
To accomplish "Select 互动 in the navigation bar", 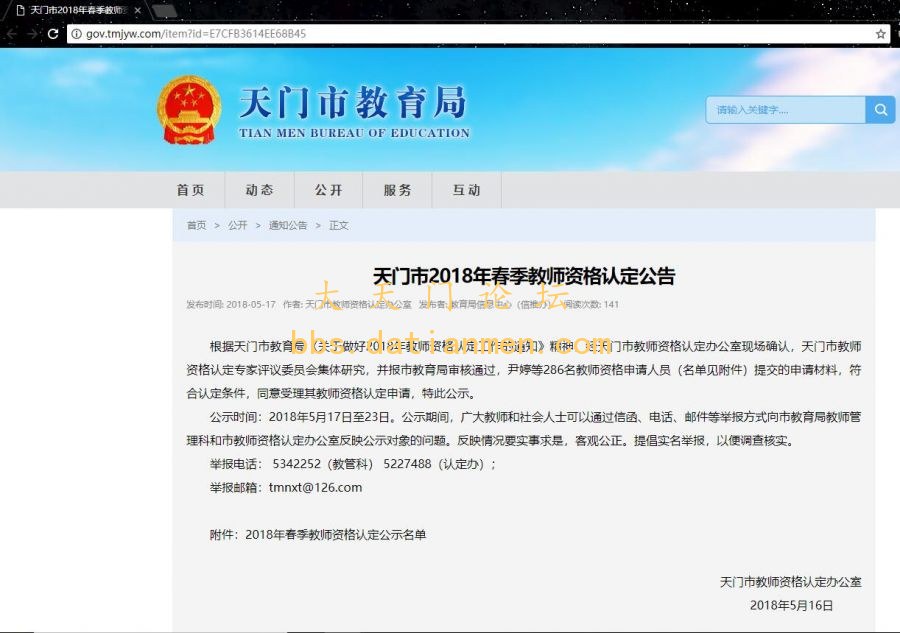I will click(x=467, y=190).
